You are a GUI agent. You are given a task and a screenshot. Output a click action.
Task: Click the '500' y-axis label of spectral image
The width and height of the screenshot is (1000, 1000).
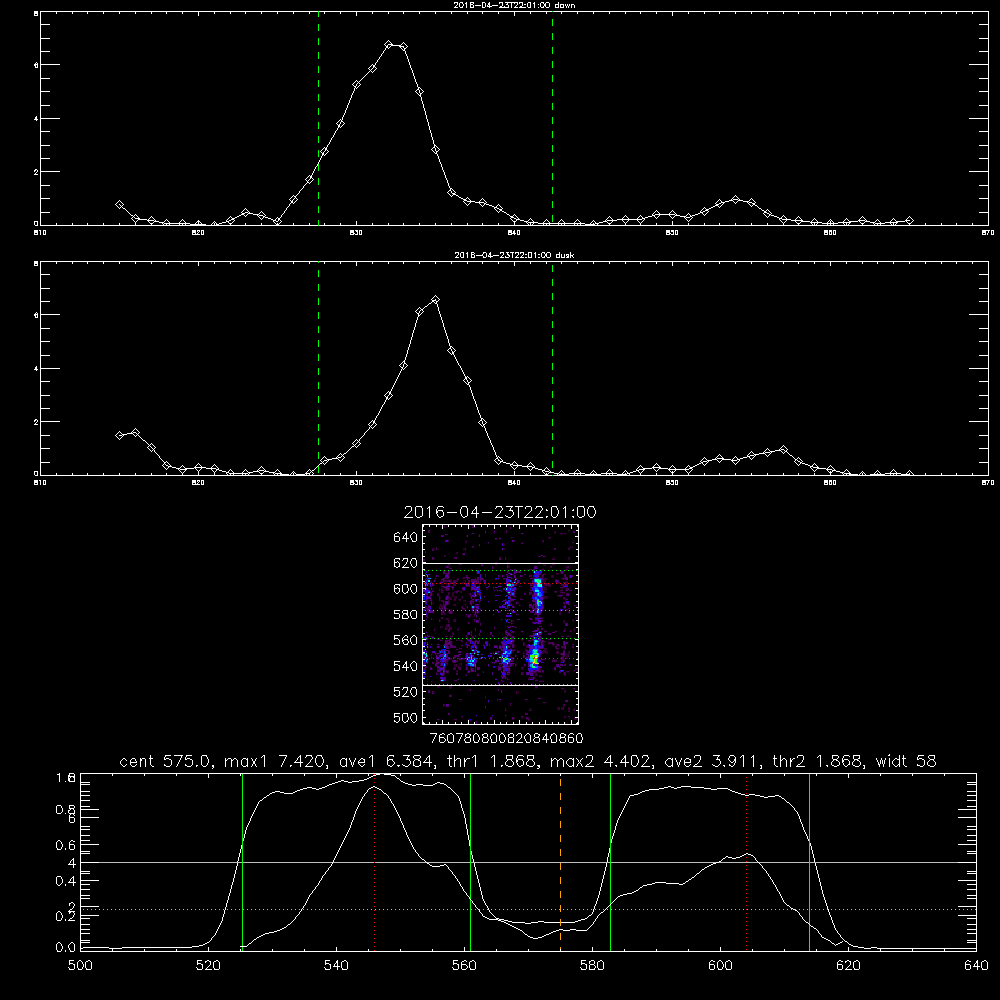[405, 717]
